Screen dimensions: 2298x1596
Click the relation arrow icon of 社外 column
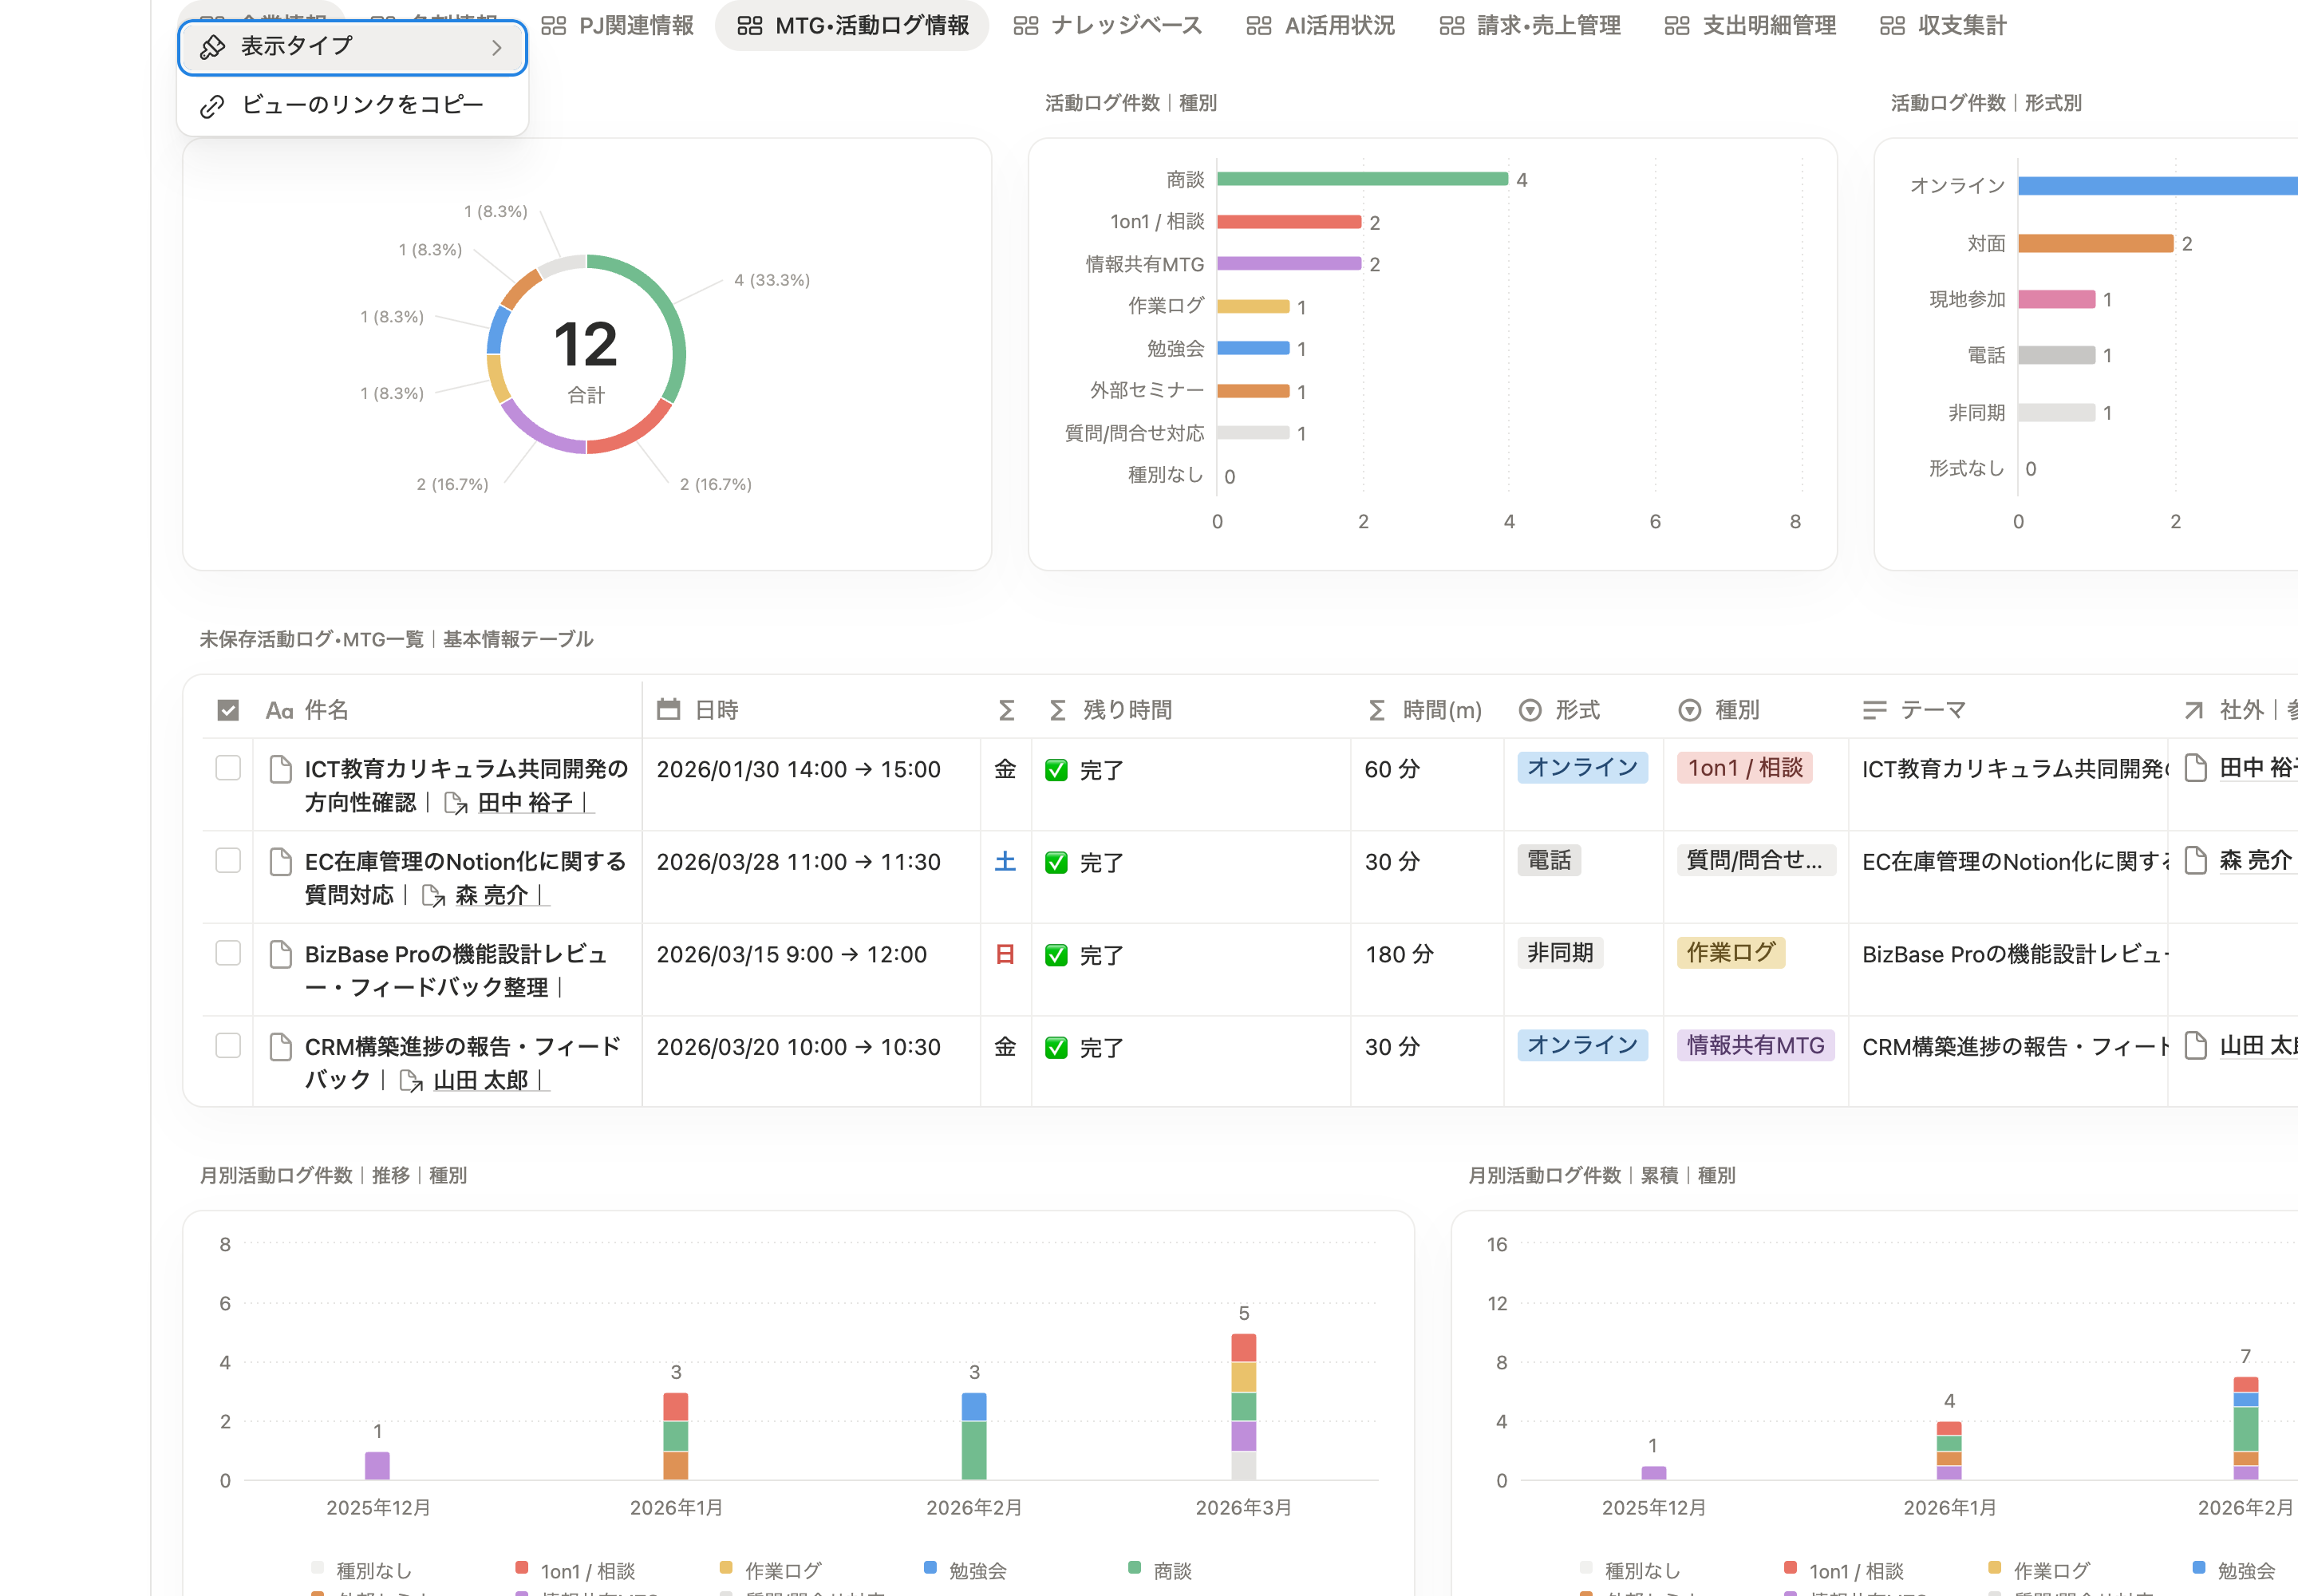click(2194, 710)
